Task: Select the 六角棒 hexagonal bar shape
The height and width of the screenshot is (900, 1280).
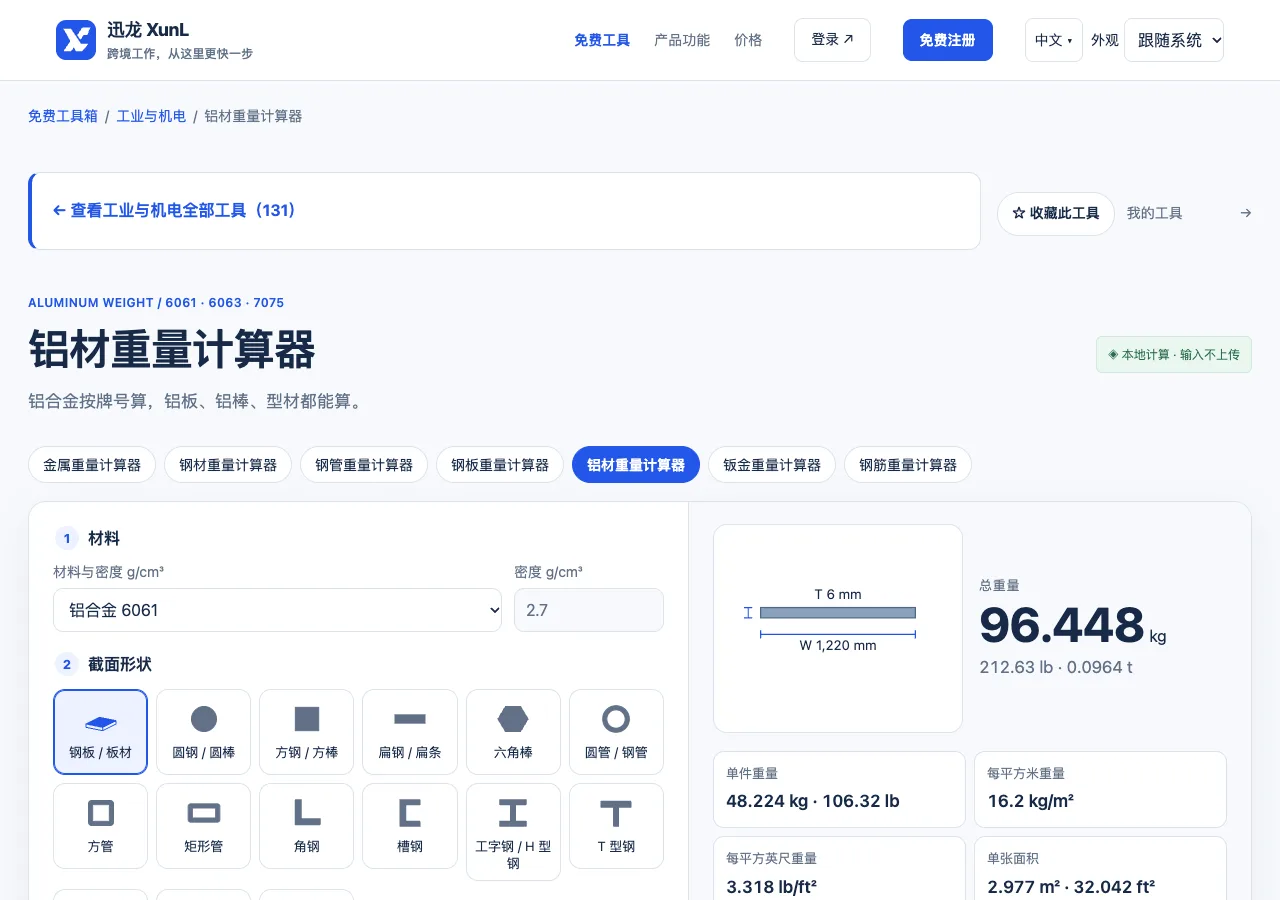Action: 513,732
